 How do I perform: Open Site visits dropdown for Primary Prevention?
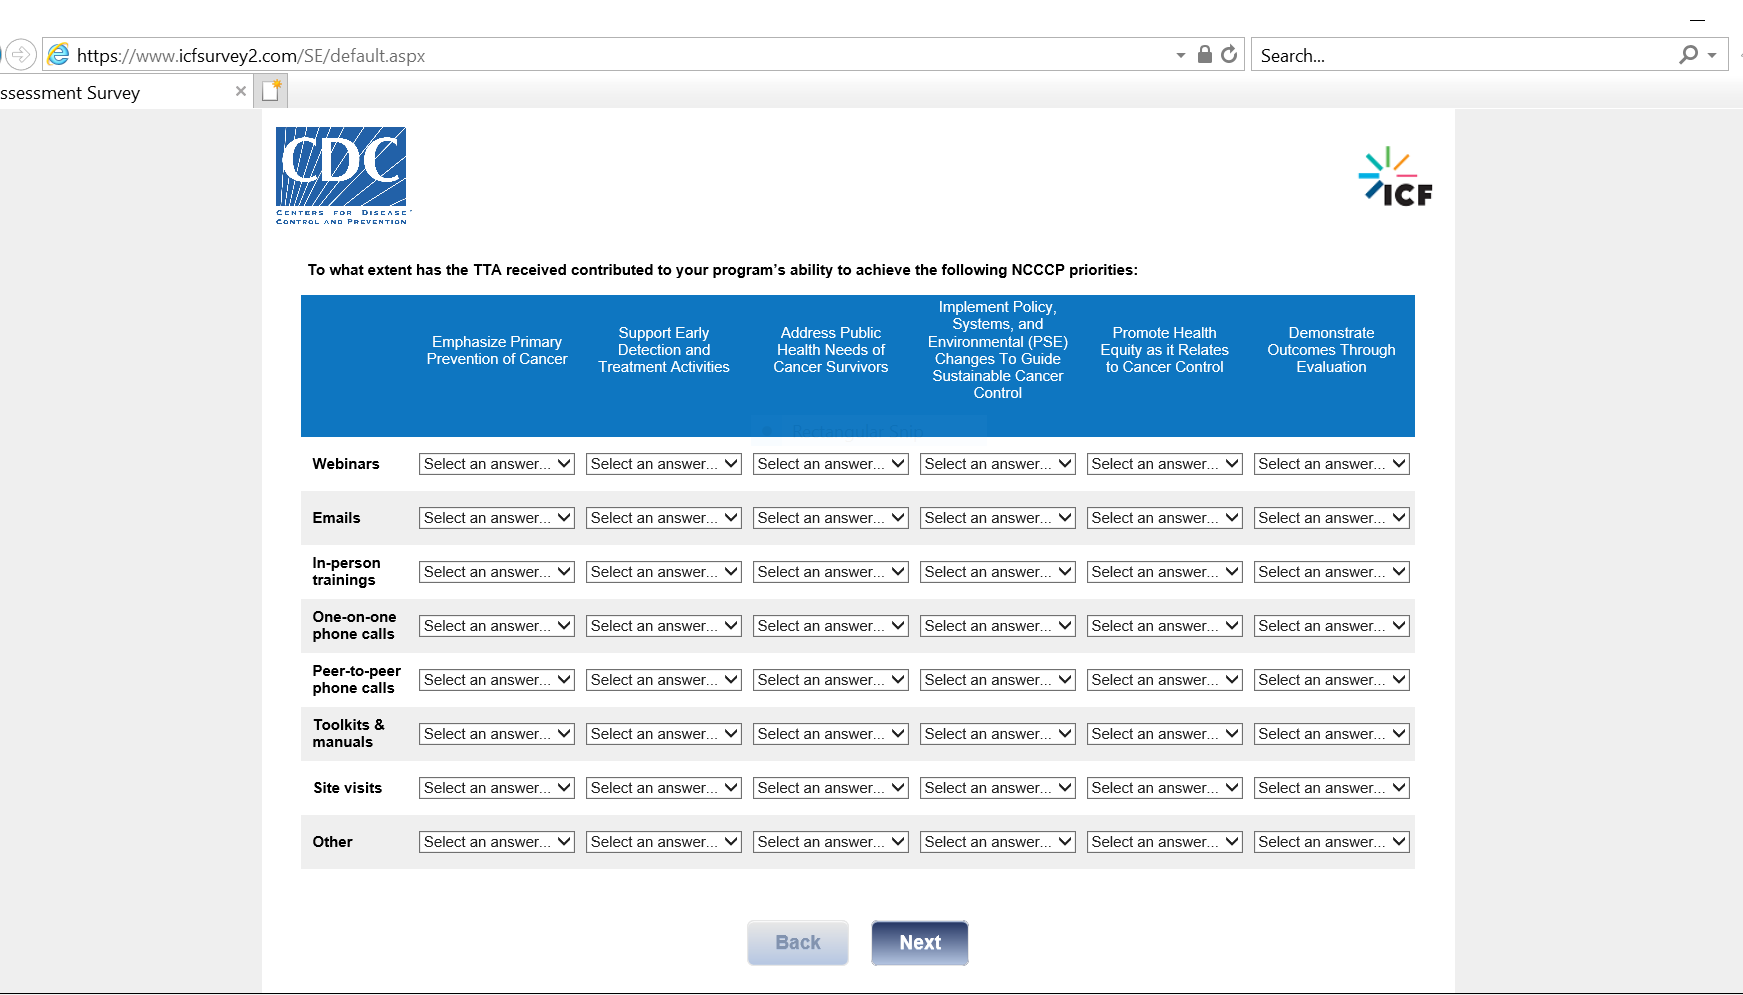pyautogui.click(x=497, y=788)
